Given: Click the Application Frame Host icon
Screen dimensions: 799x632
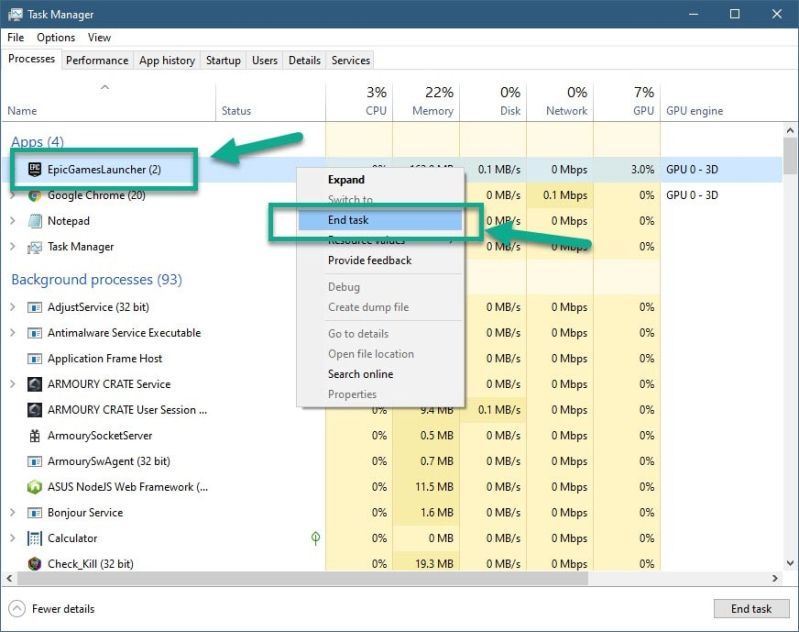Looking at the screenshot, I should click(34, 359).
